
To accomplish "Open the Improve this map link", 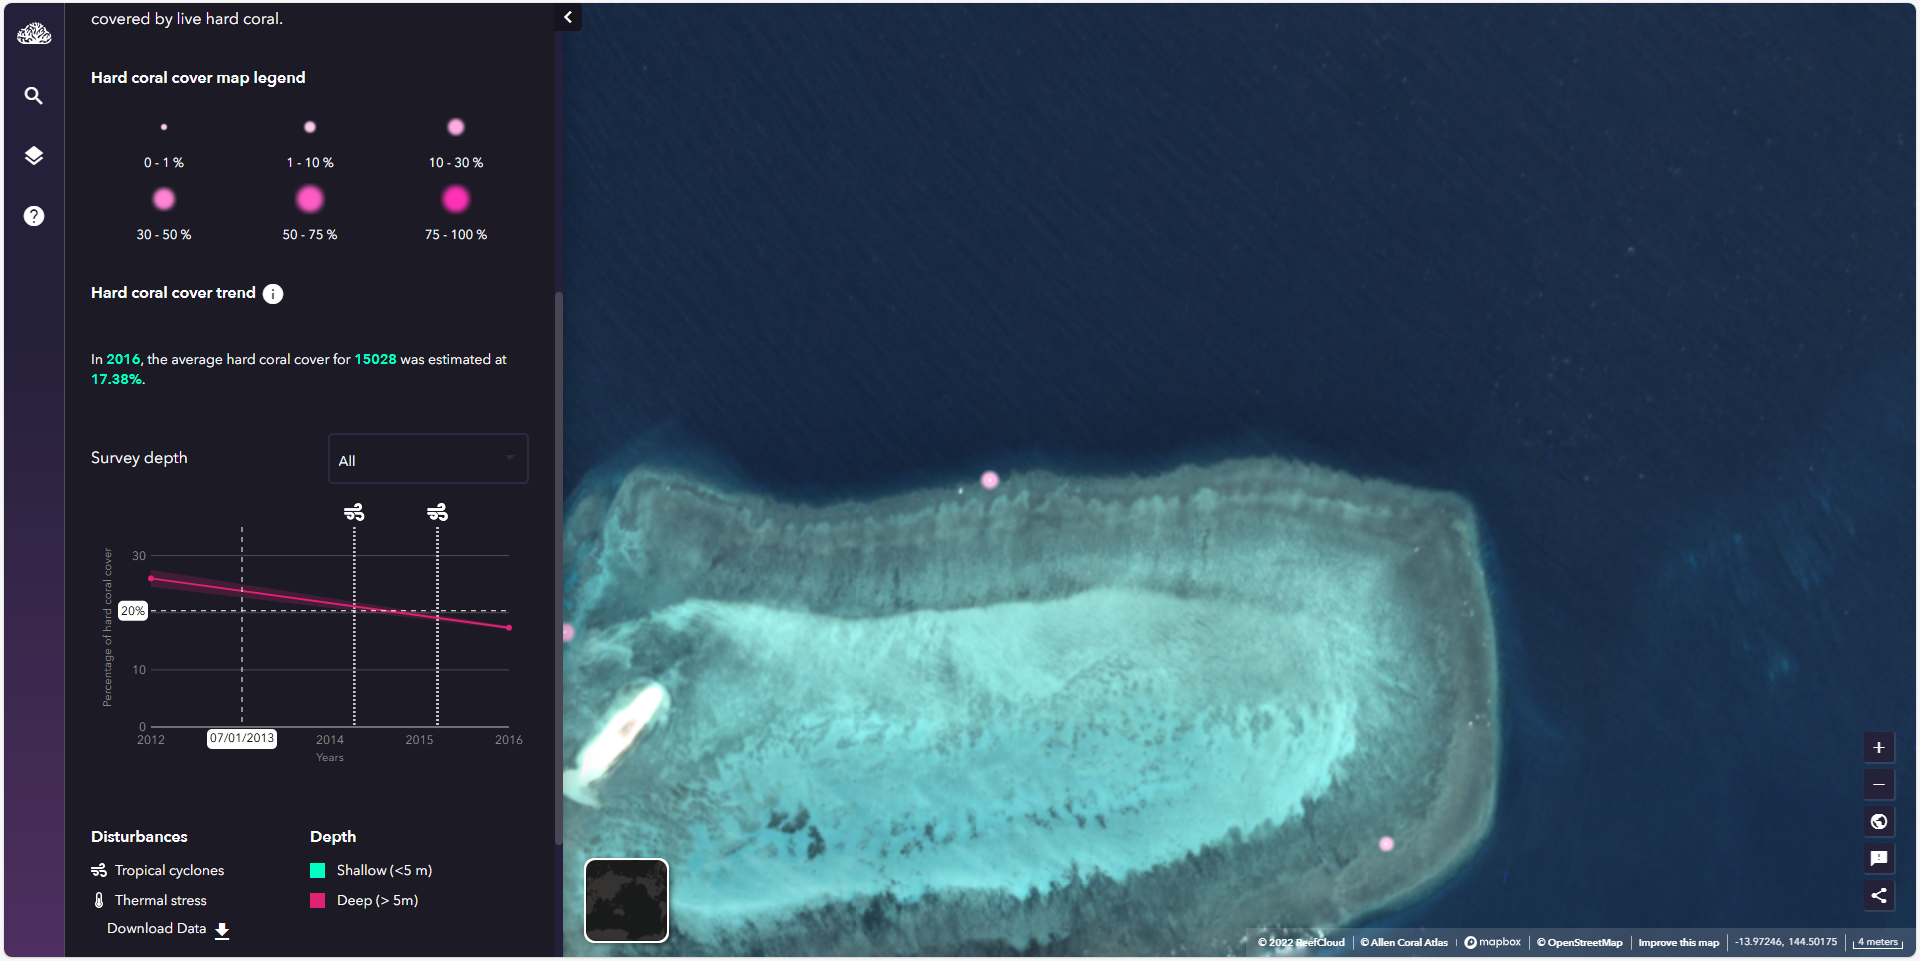I will [1678, 943].
